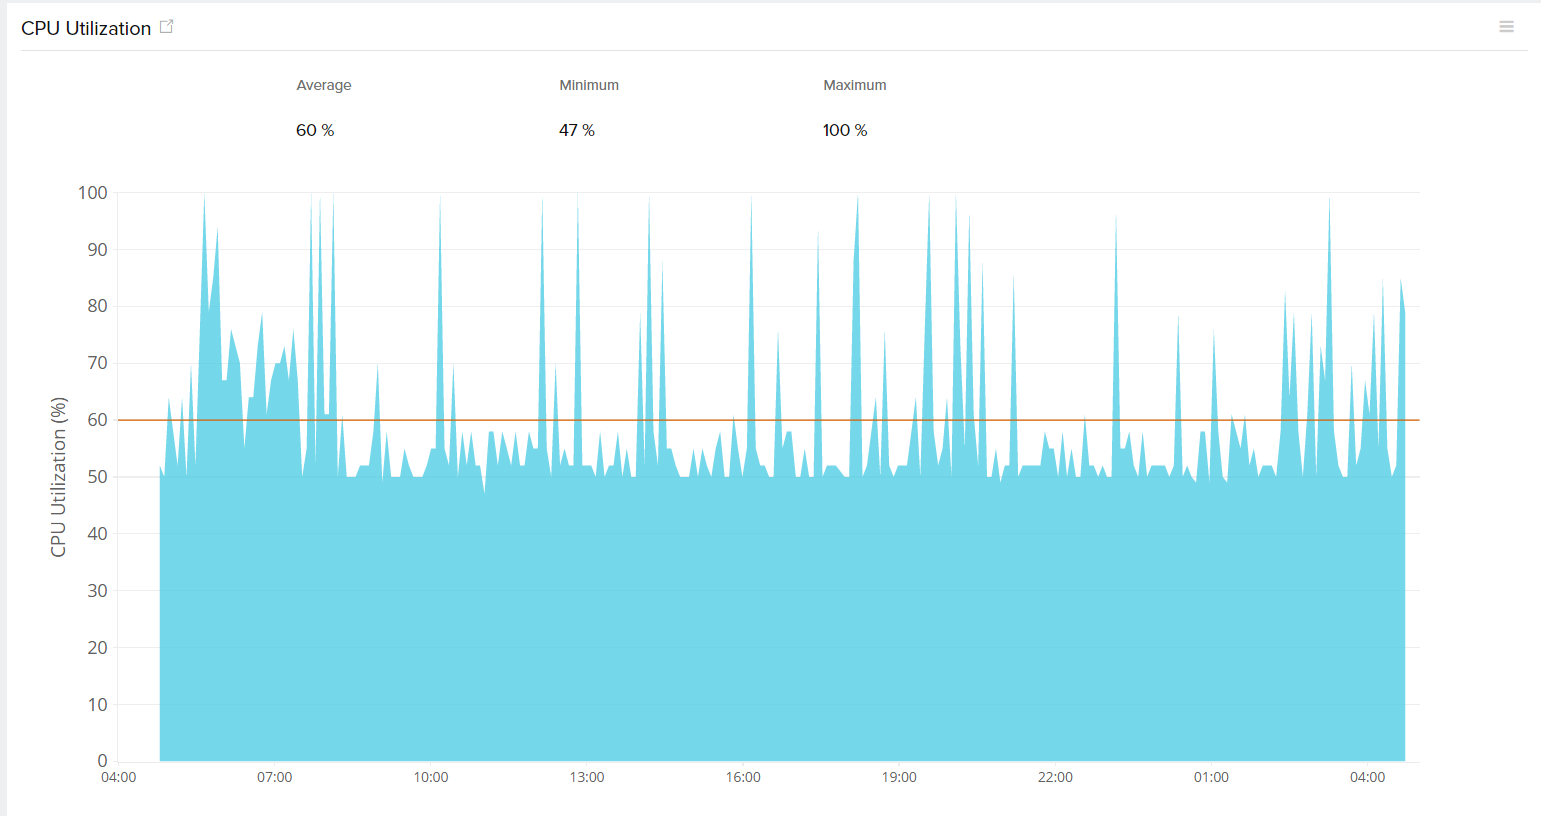Screen dimensions: 1541x816
Task: Open the hamburger menu in the top-right corner
Action: pos(1507,26)
